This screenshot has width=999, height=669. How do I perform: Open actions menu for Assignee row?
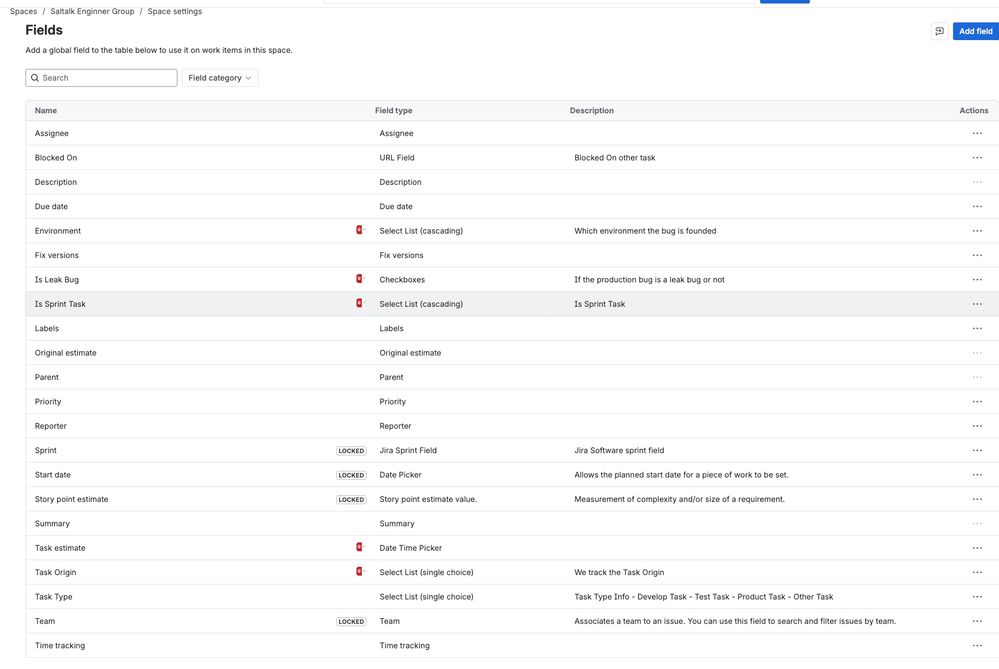[x=977, y=133]
